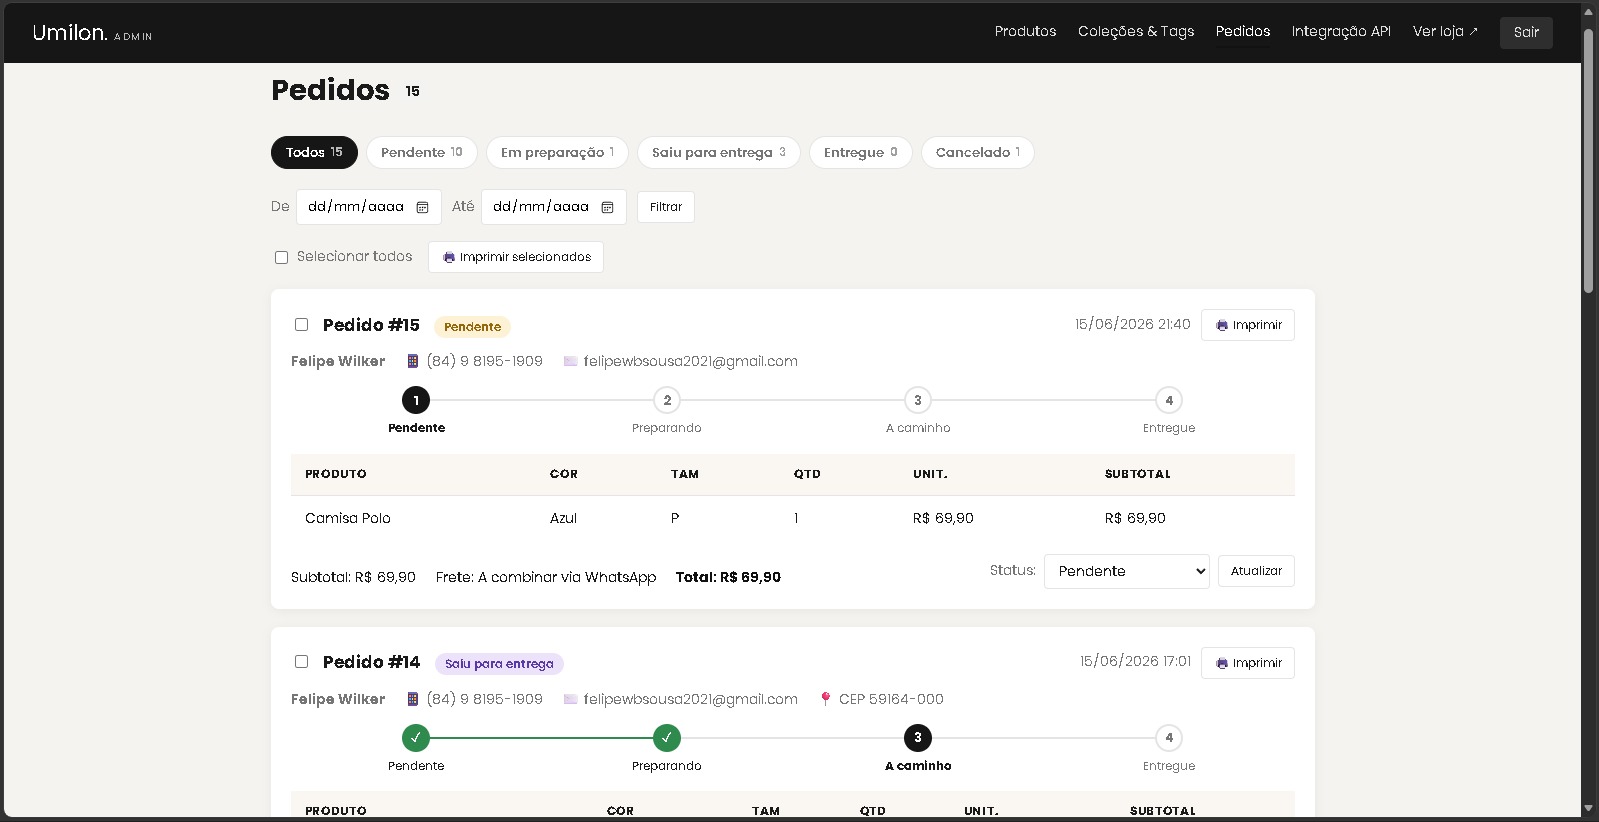This screenshot has height=822, width=1599.
Task: Click location pin beside CEP 59164-000
Action: (825, 699)
